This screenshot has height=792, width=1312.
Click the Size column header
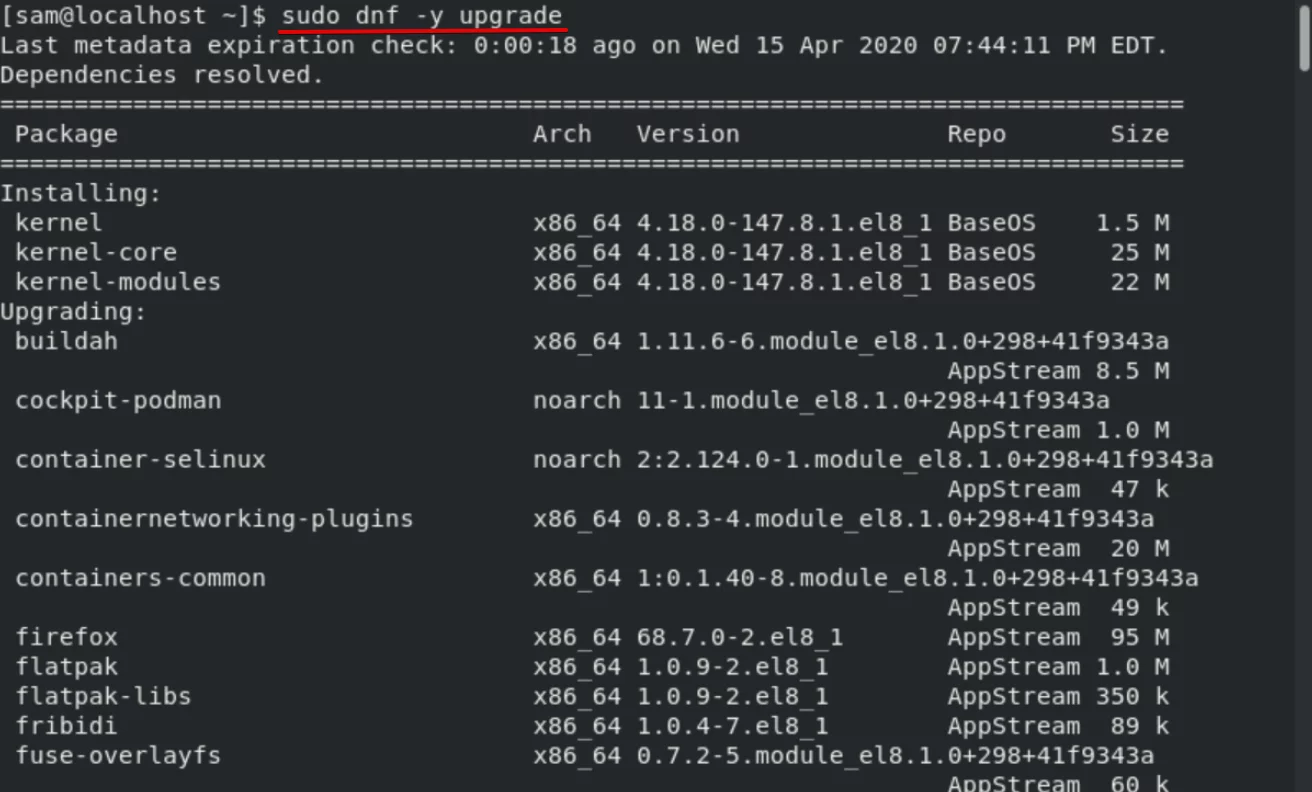pyautogui.click(x=1139, y=134)
